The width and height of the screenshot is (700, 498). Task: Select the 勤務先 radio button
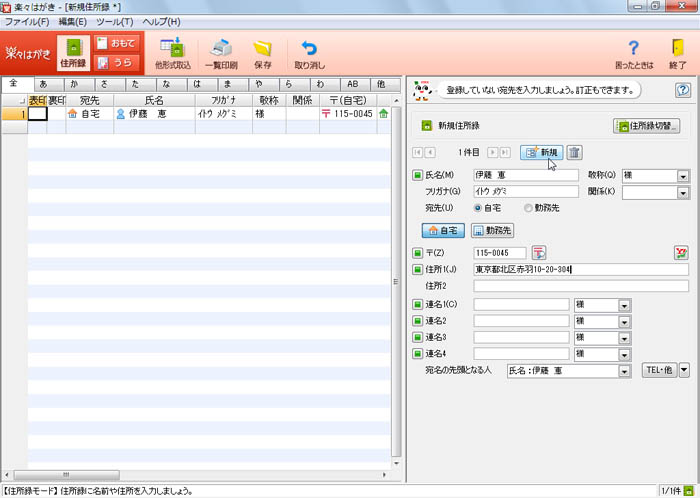(529, 208)
